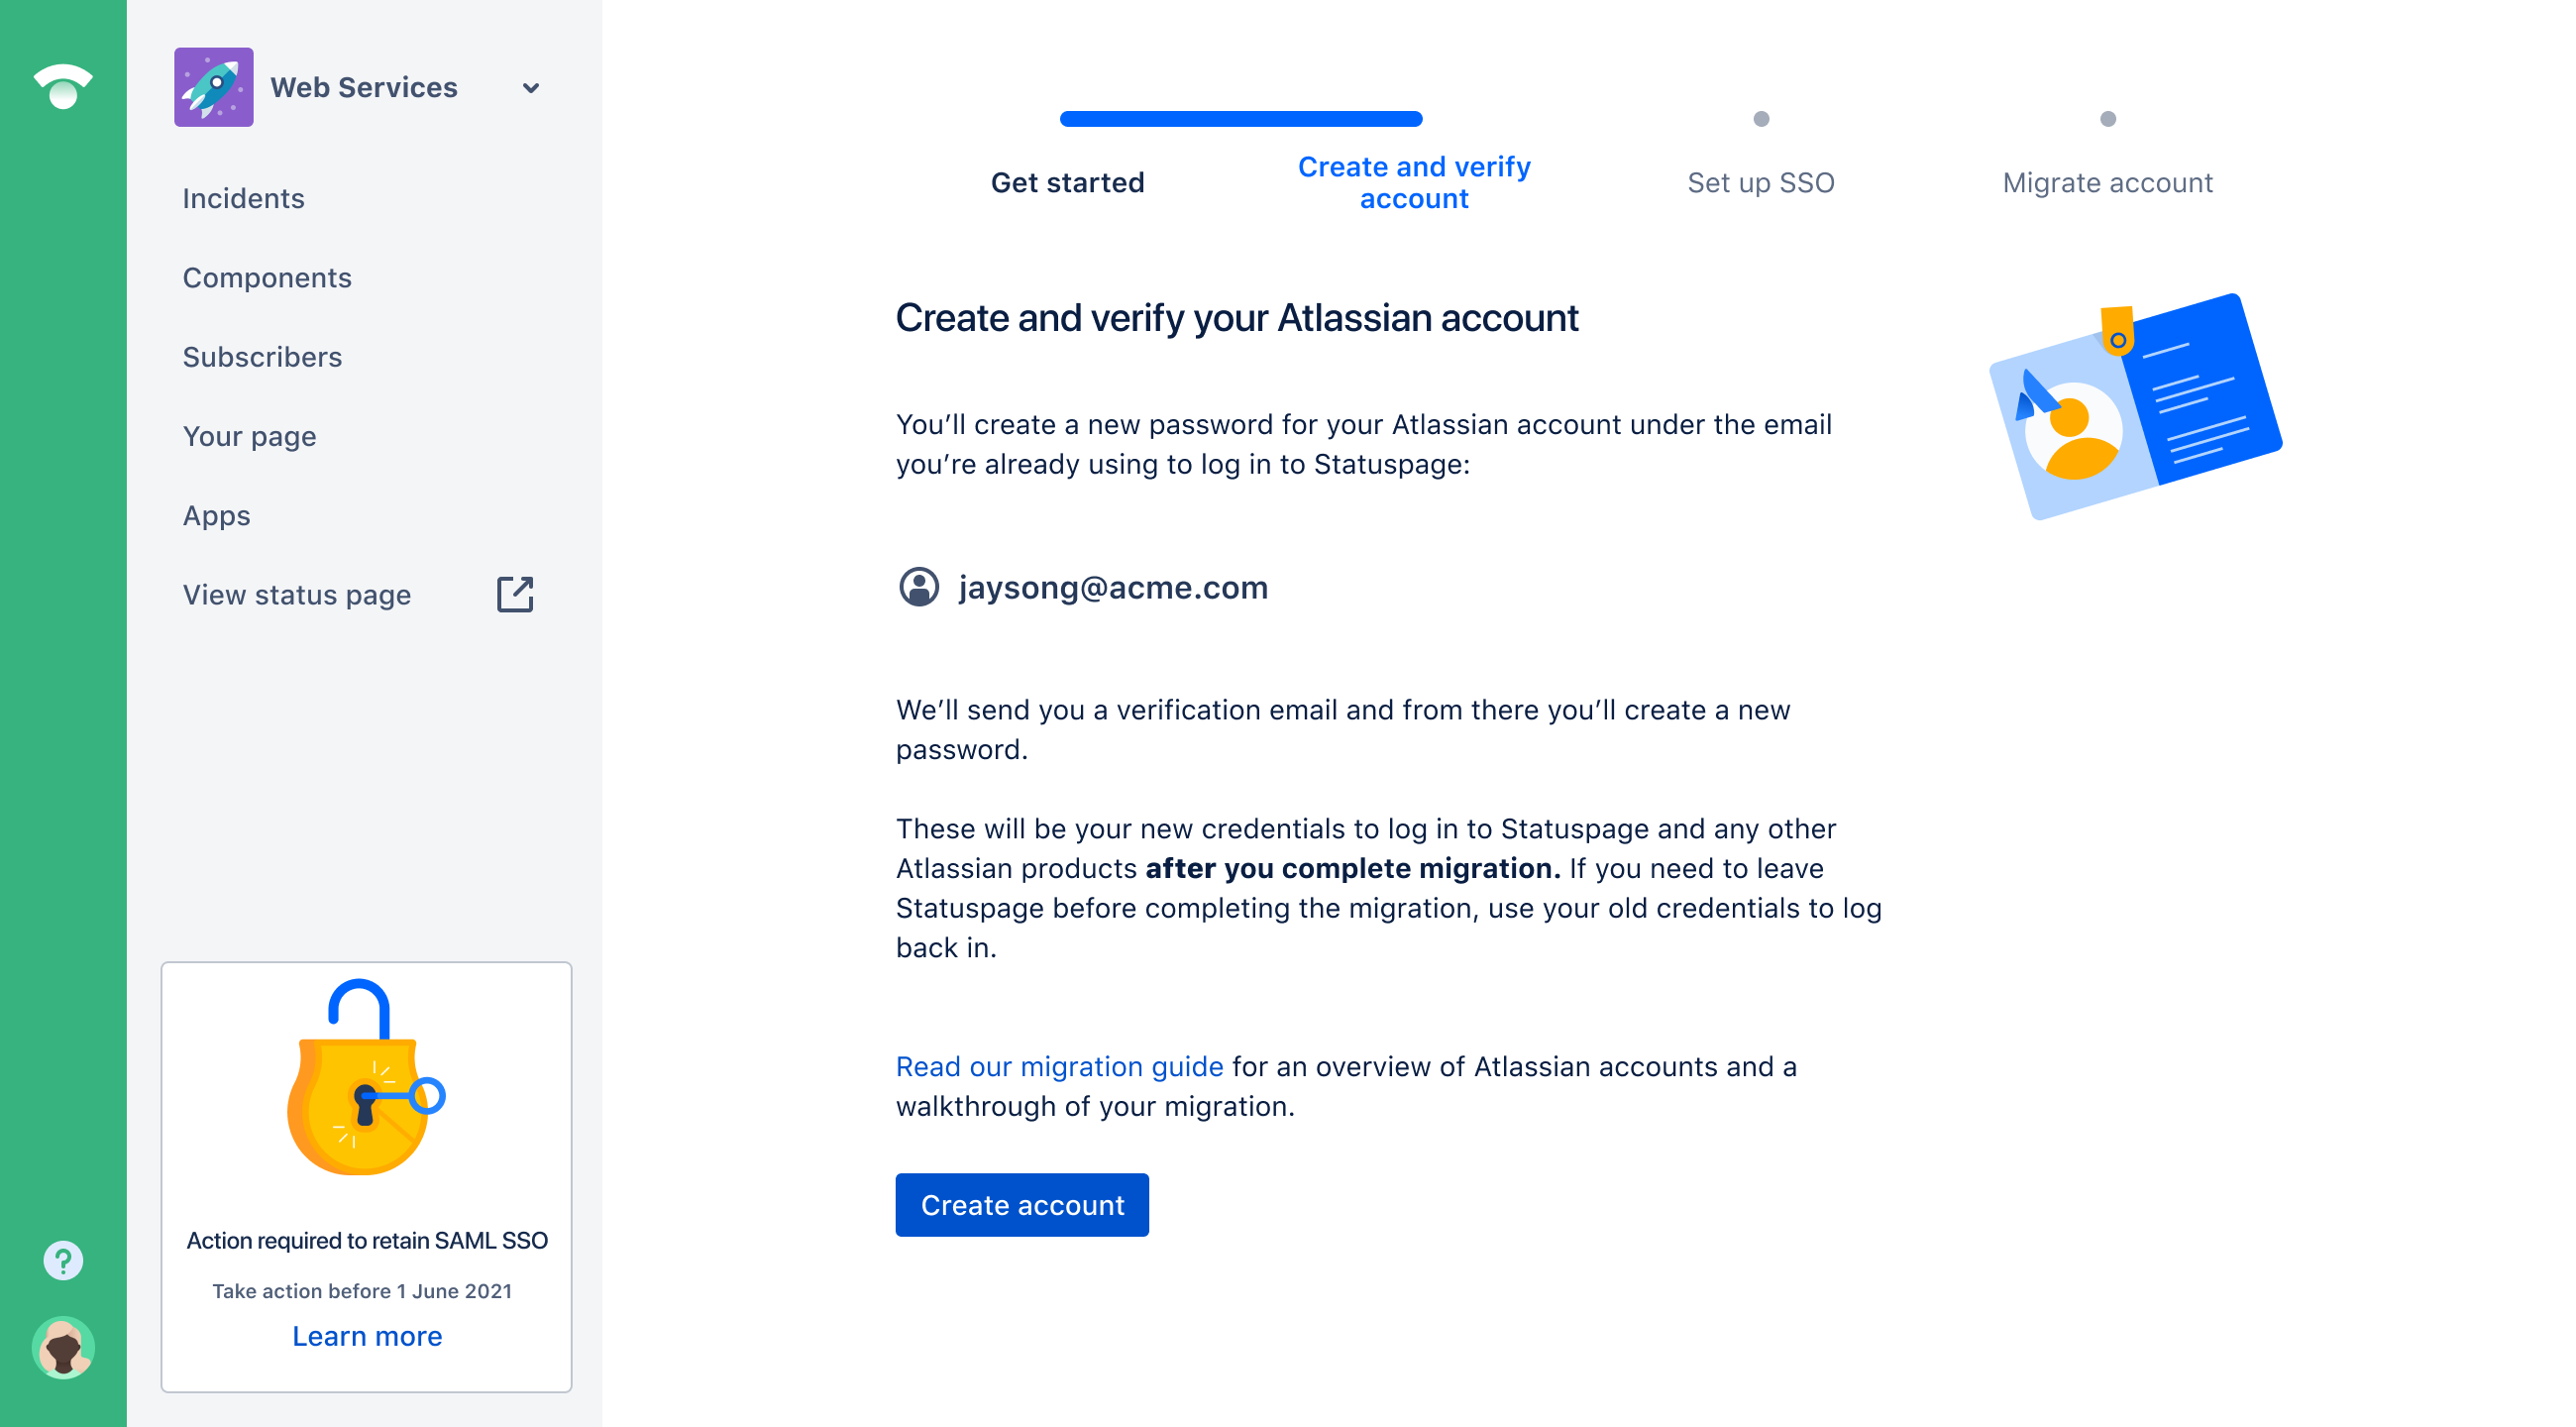Screen dimensions: 2576x1427
Task: Select Subscribers in the sidebar
Action: pos(262,357)
